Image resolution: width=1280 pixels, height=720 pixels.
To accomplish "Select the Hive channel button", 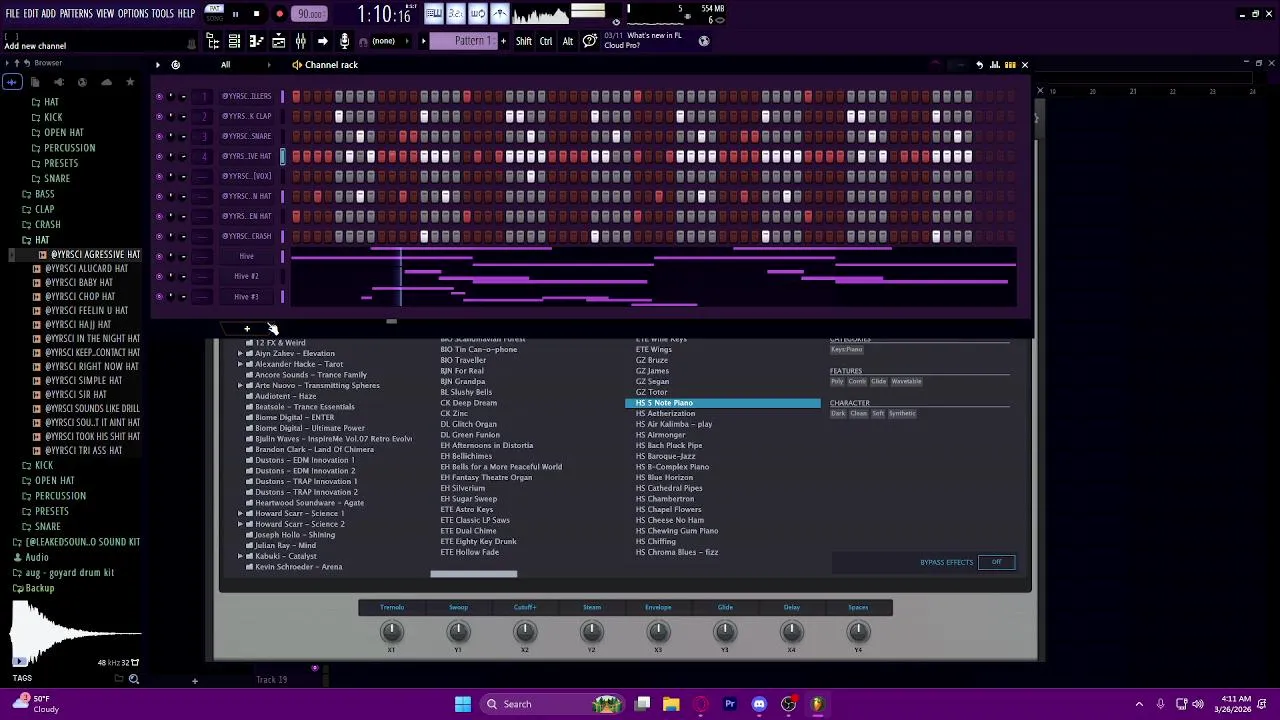I will coord(246,256).
